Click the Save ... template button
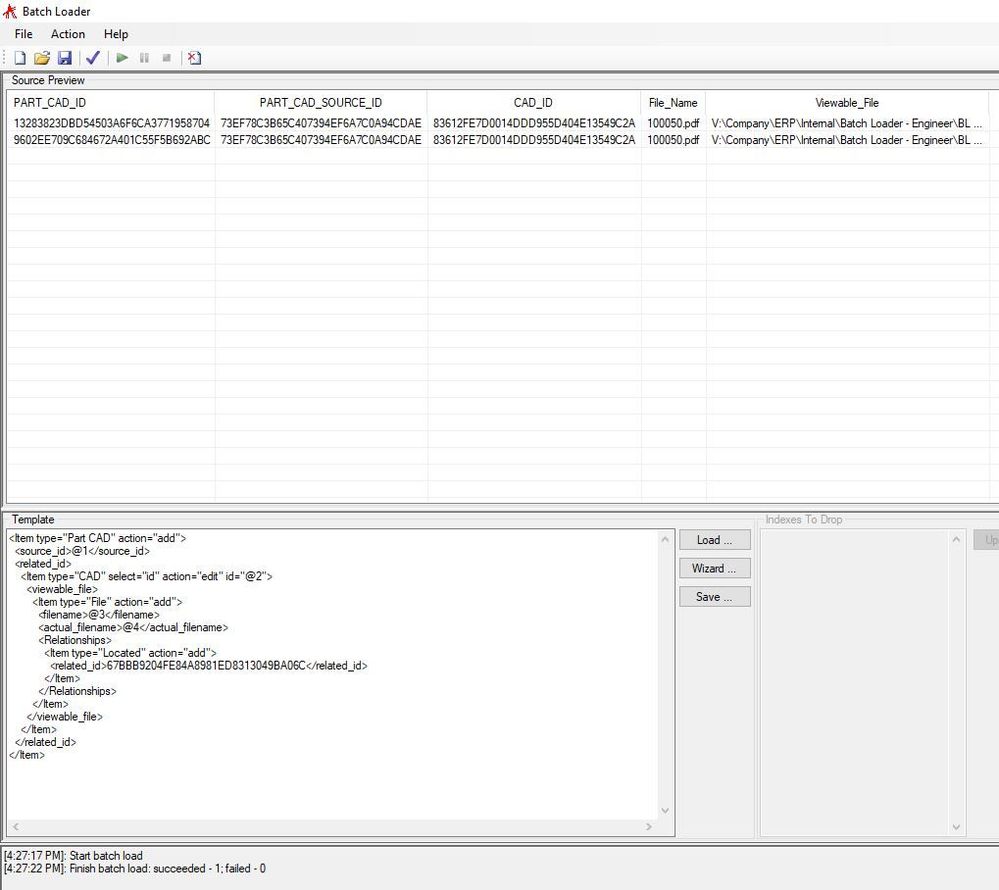Screen dimensions: 999x890 coord(715,597)
